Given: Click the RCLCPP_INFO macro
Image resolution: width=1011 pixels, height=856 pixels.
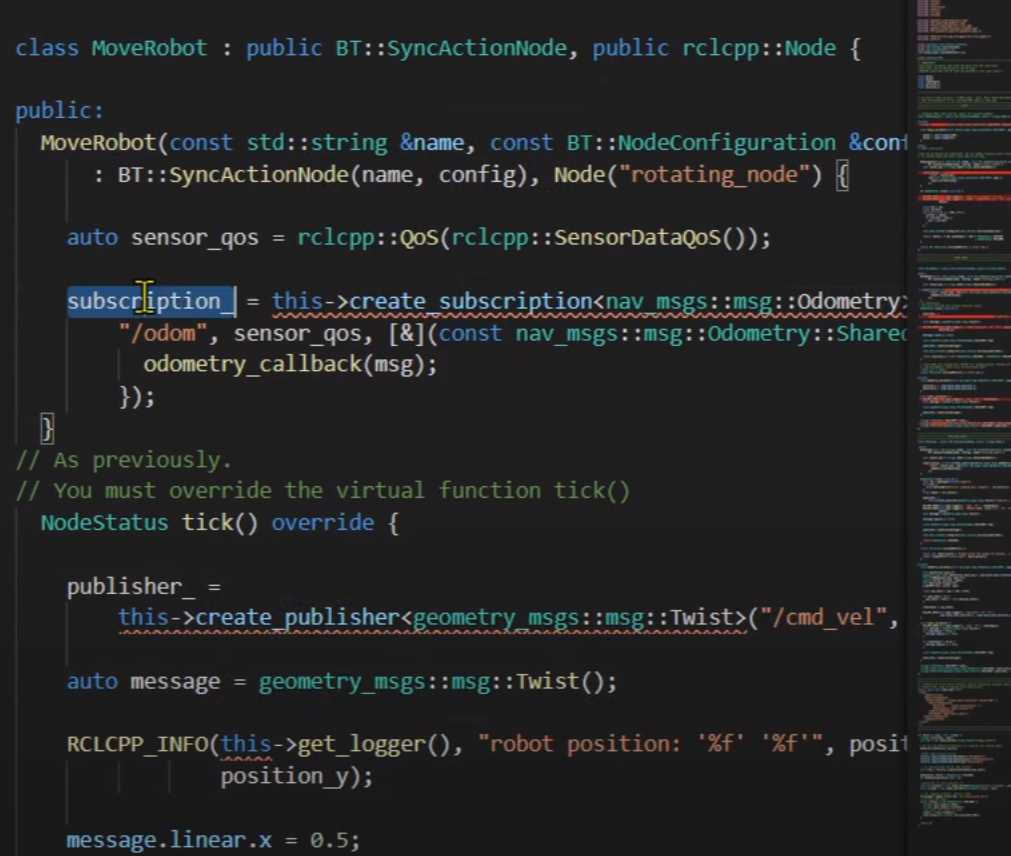Looking at the screenshot, I should tap(138, 744).
